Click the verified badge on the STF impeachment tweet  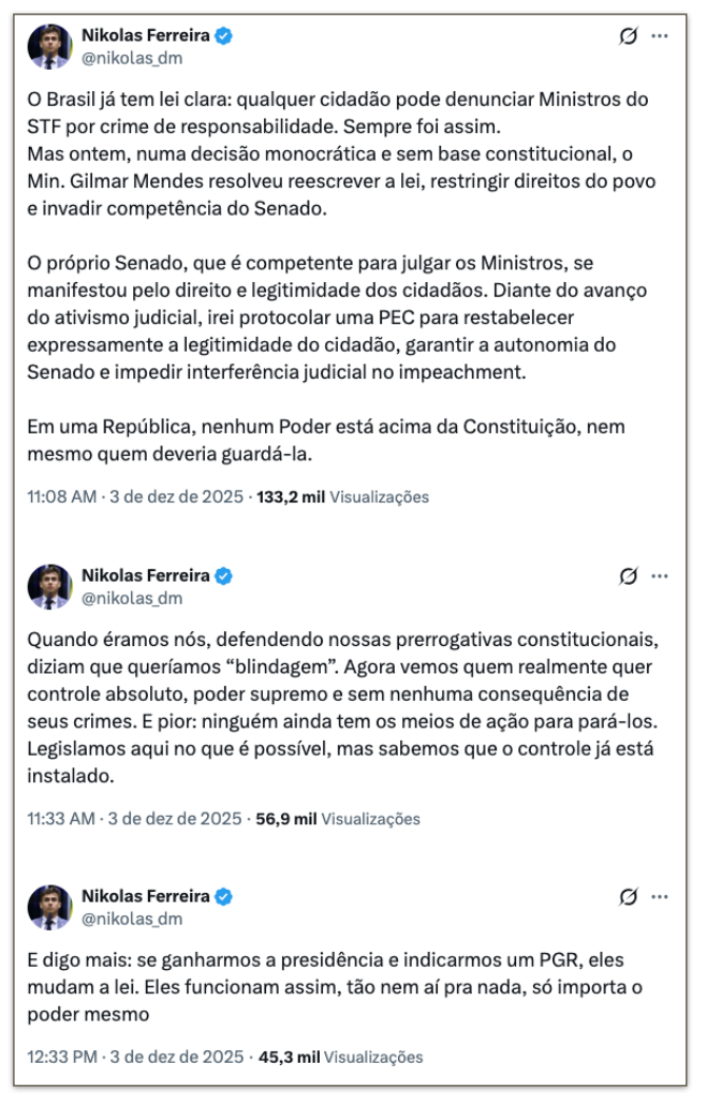point(225,37)
